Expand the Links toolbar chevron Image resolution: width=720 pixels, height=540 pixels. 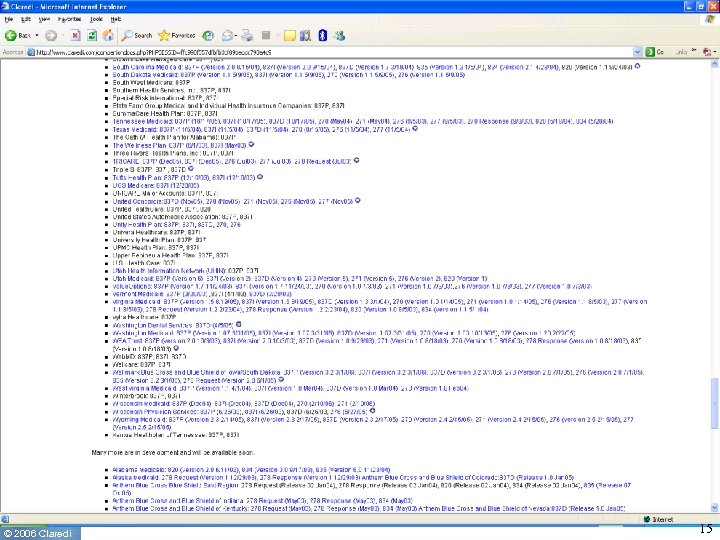[x=694, y=51]
